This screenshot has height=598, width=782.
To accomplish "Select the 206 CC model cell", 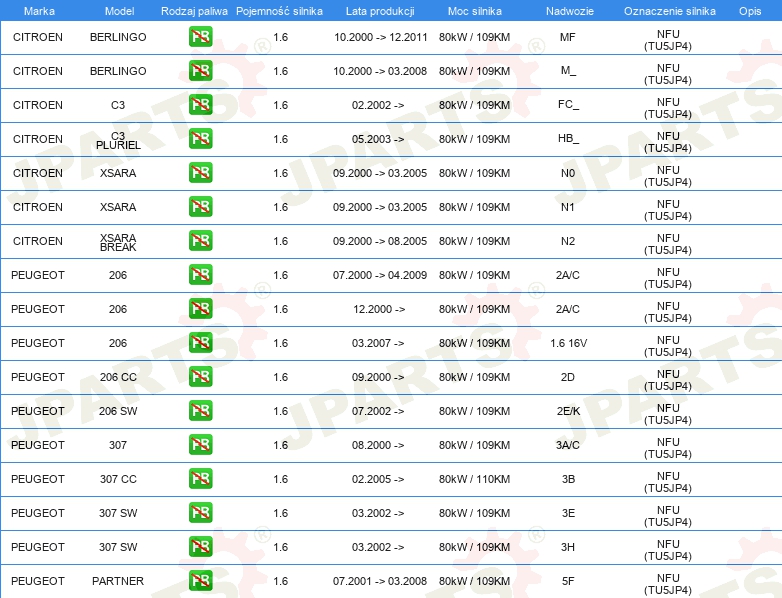I will [x=118, y=377].
